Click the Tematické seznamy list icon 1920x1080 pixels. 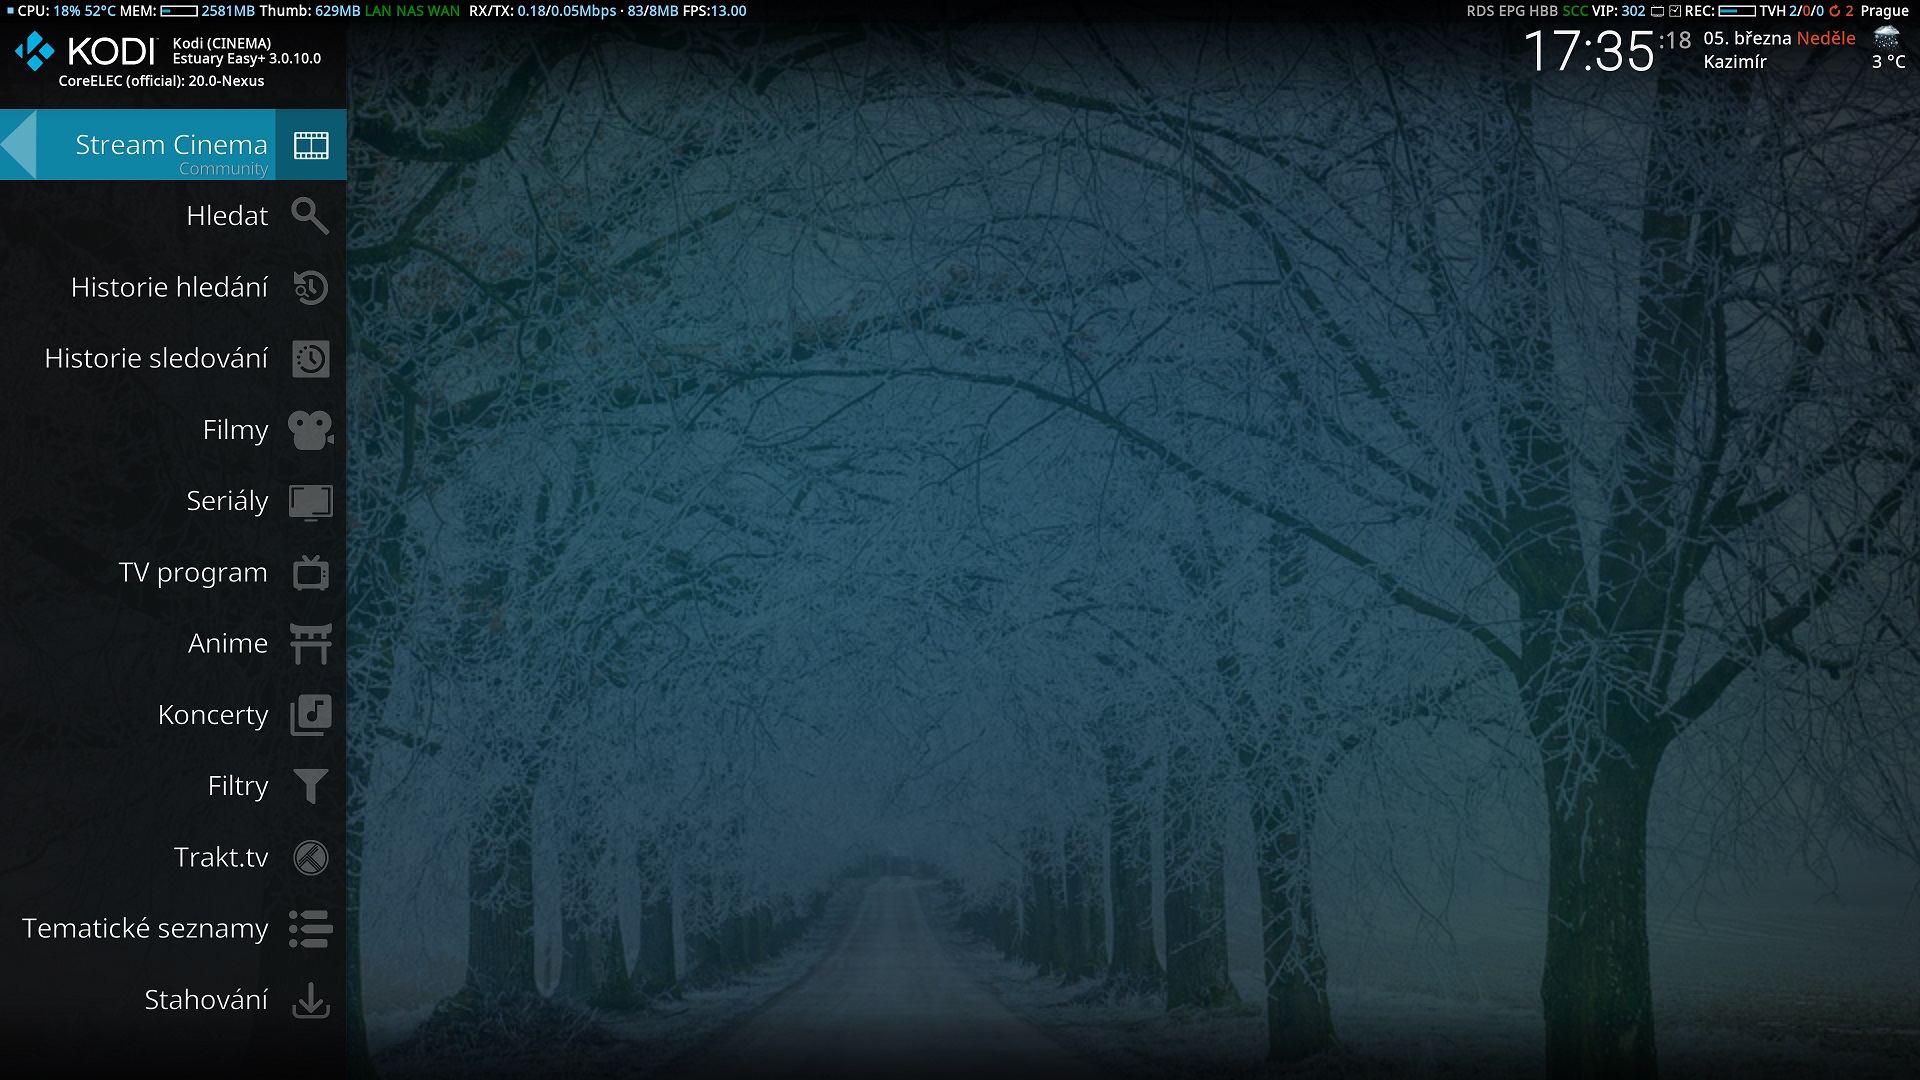(x=310, y=929)
